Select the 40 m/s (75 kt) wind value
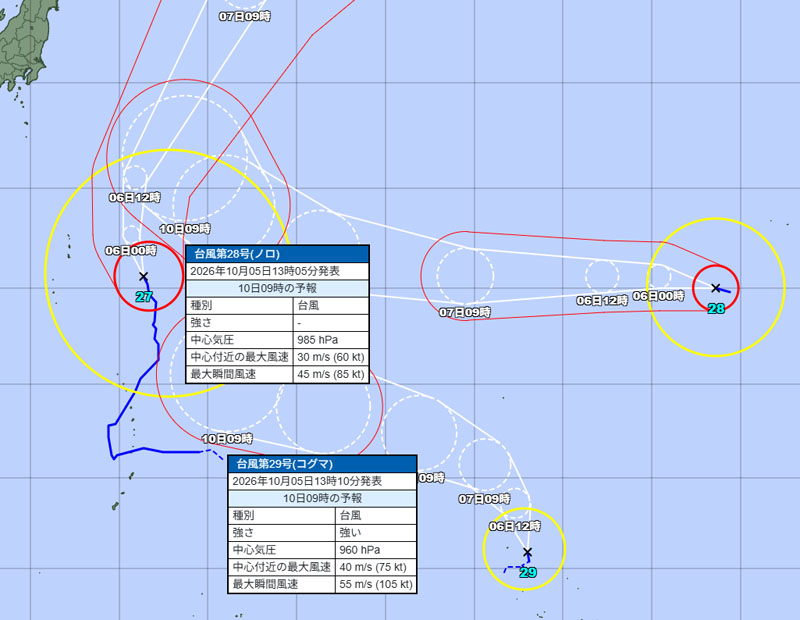The width and height of the screenshot is (800, 620). click(373, 567)
